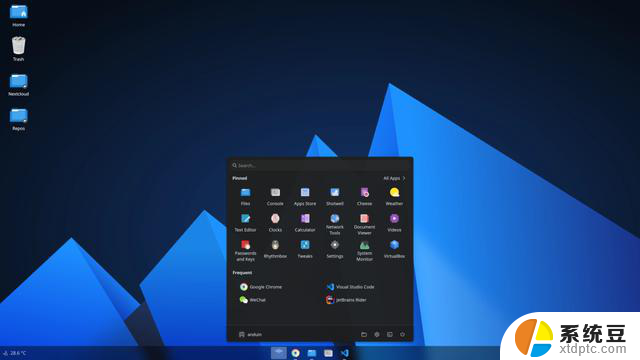The image size is (640, 360).
Task: Open the user account entry at menu bottom
Action: [x=250, y=334]
